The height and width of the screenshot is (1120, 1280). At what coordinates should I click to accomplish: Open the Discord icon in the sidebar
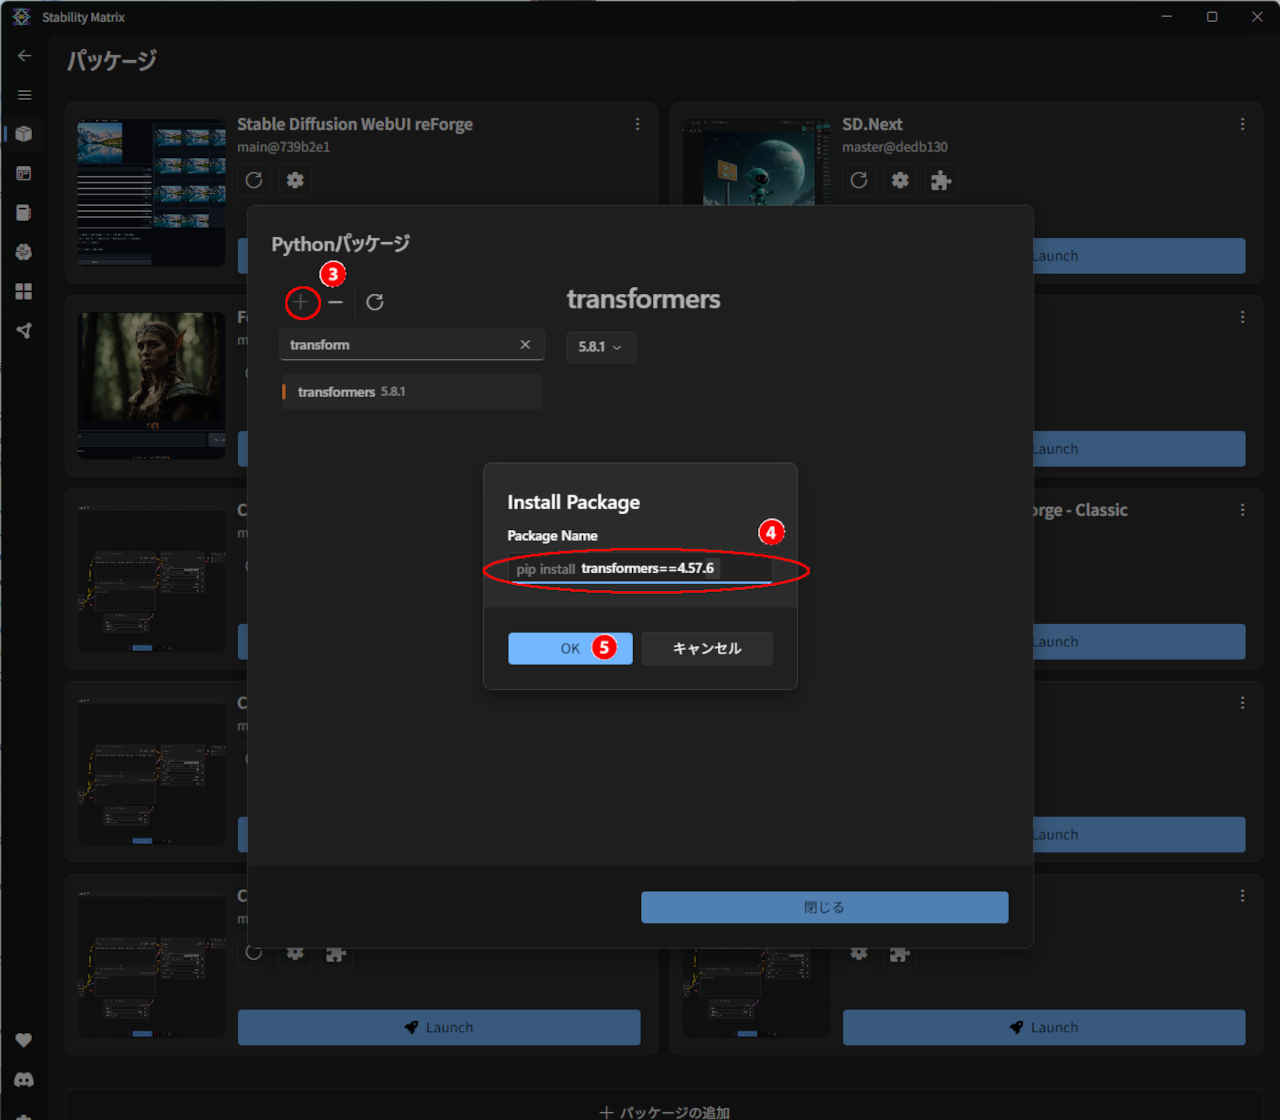point(24,1080)
